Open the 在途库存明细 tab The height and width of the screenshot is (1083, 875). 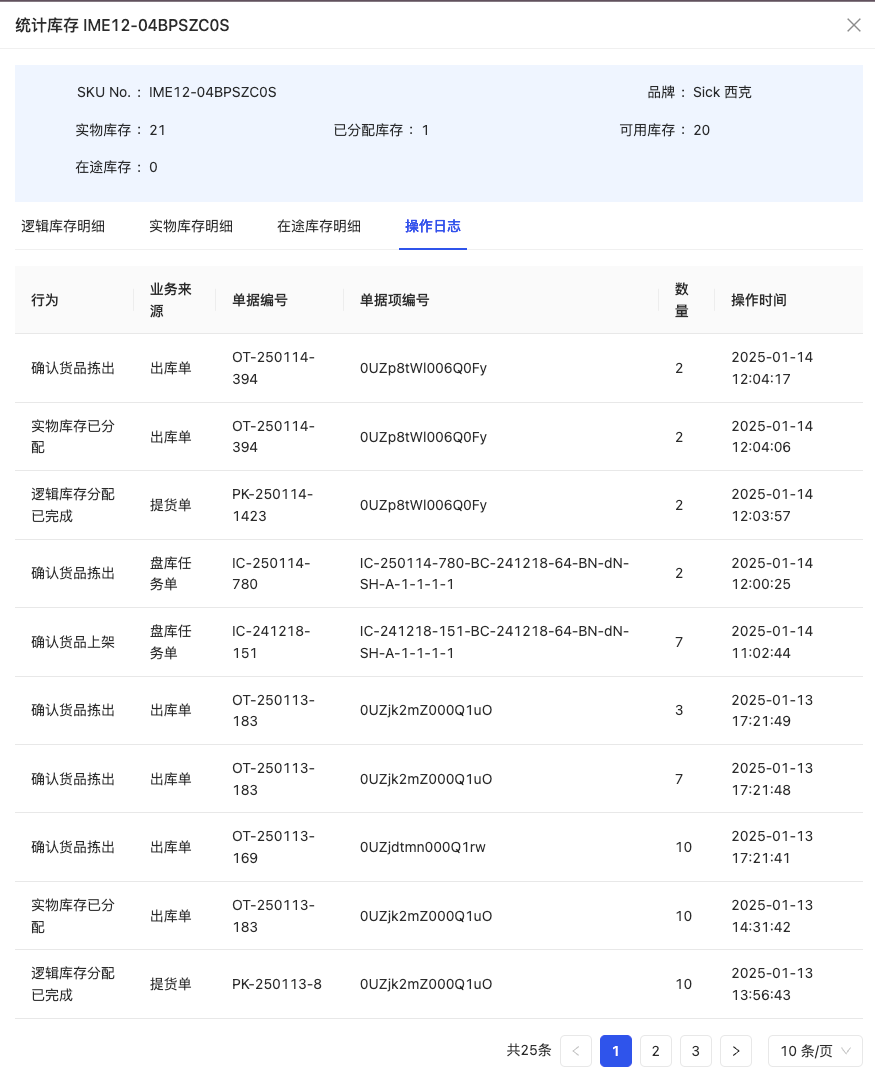319,226
